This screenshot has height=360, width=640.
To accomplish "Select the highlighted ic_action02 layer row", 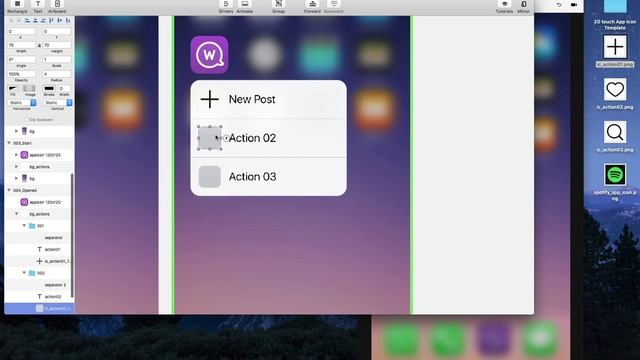I will (39, 309).
